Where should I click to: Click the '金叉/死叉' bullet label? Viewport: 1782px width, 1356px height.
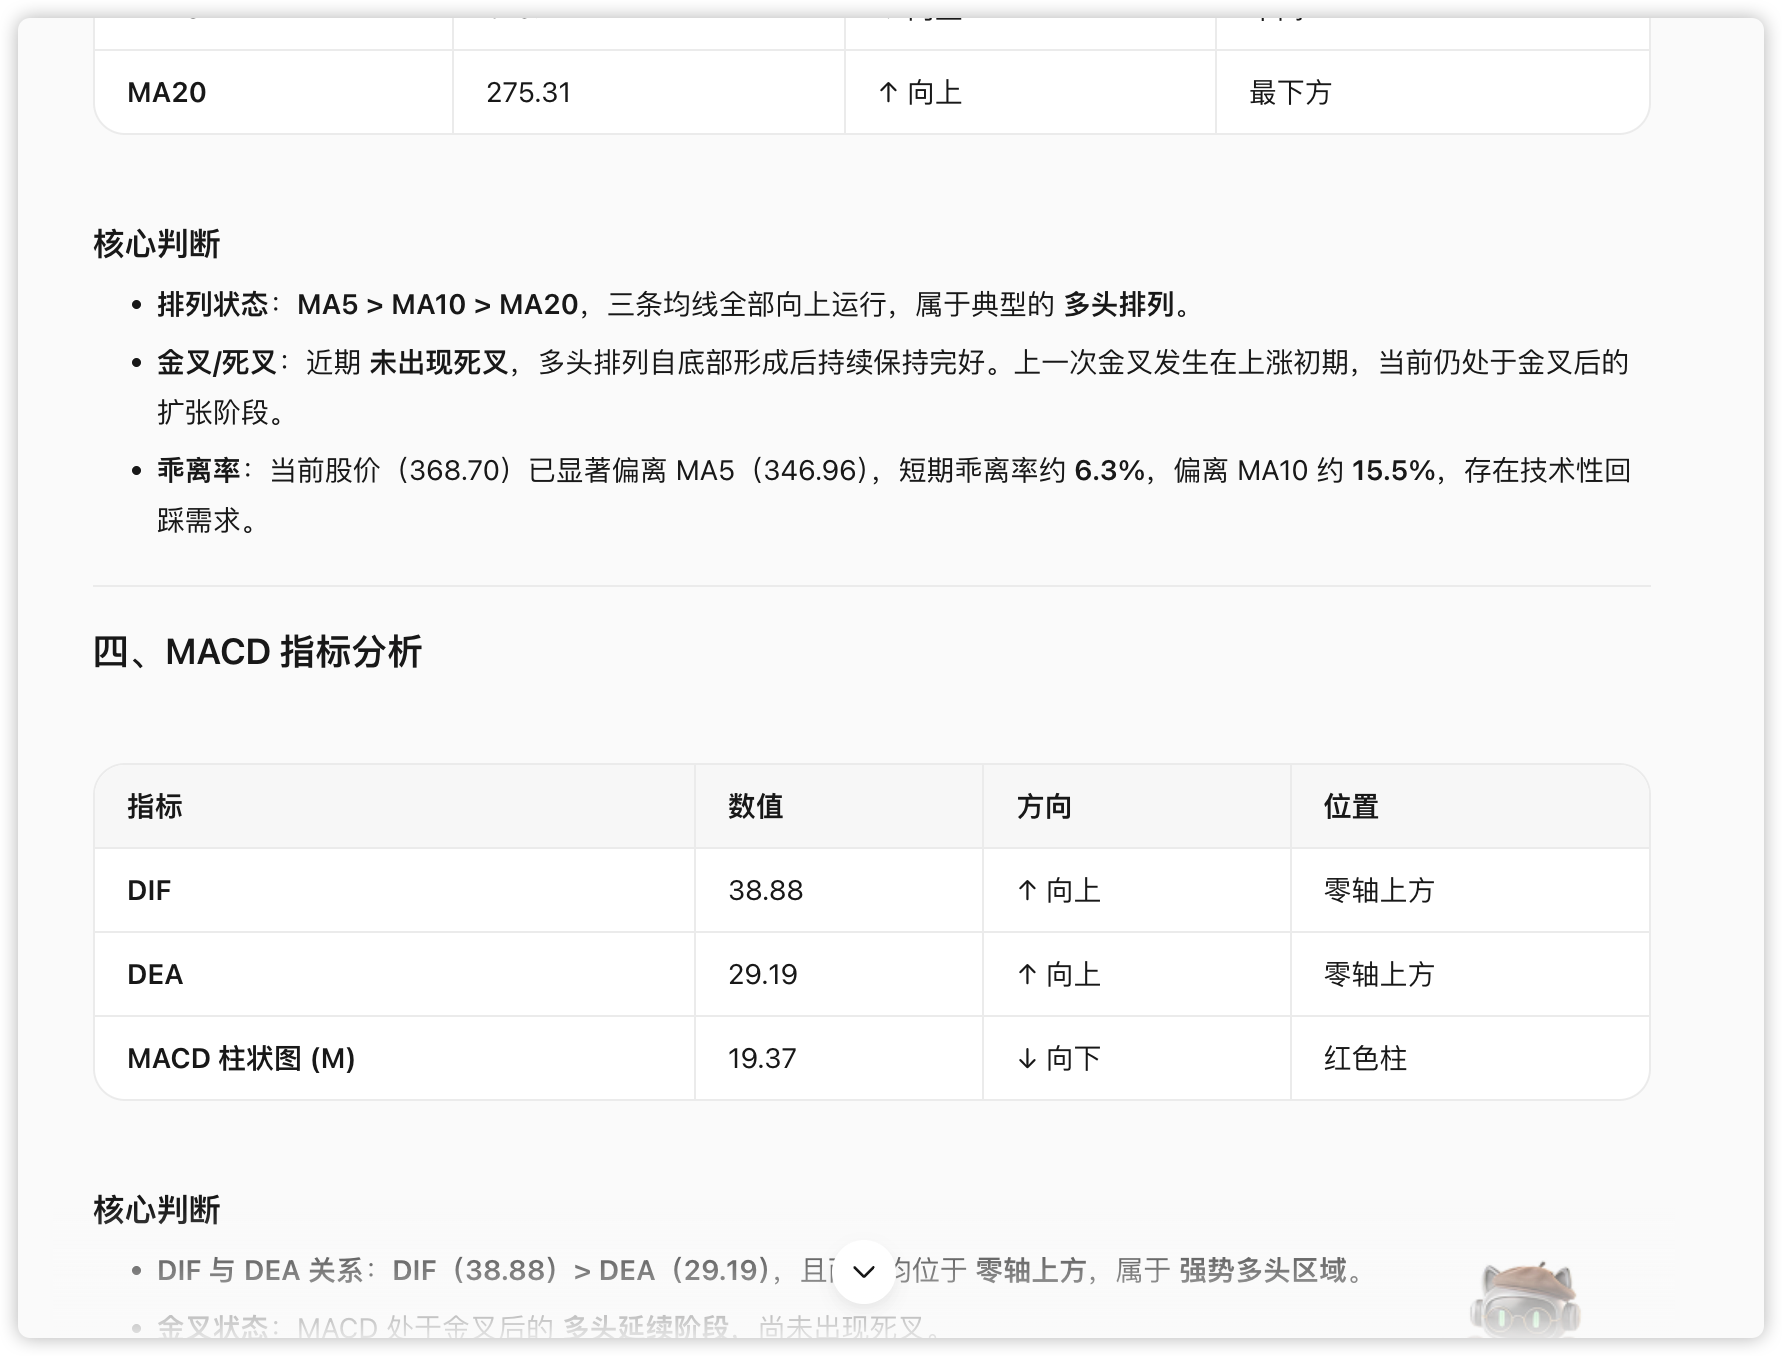point(217,362)
